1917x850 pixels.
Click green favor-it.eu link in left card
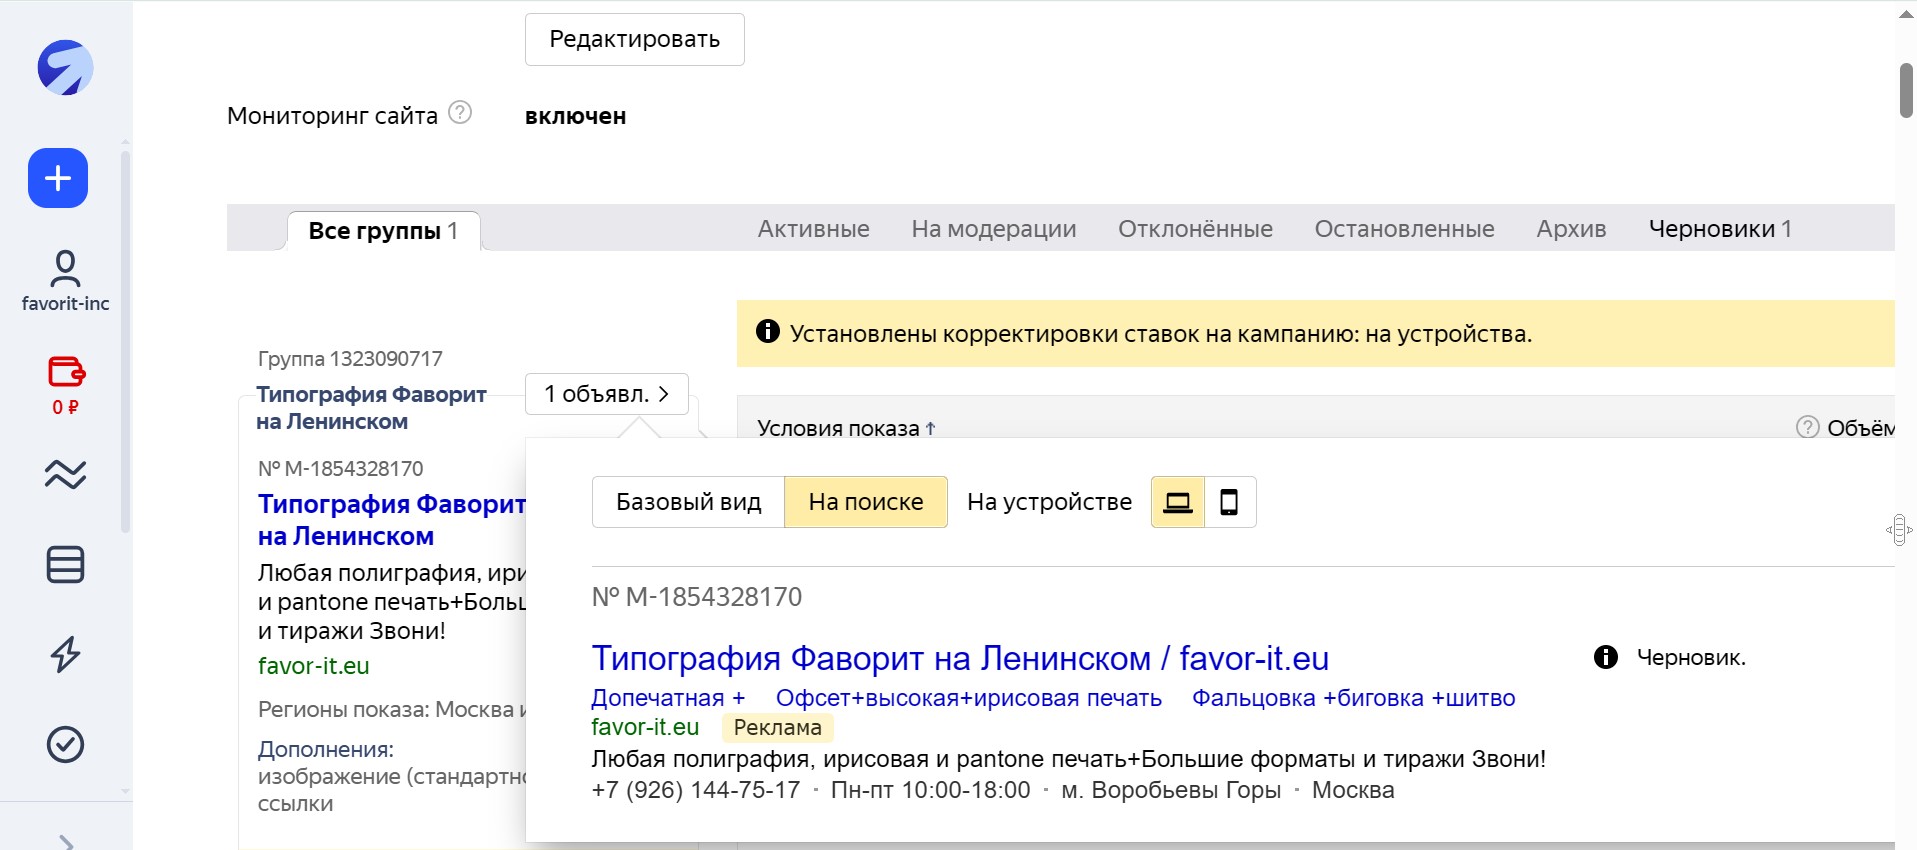tap(314, 666)
